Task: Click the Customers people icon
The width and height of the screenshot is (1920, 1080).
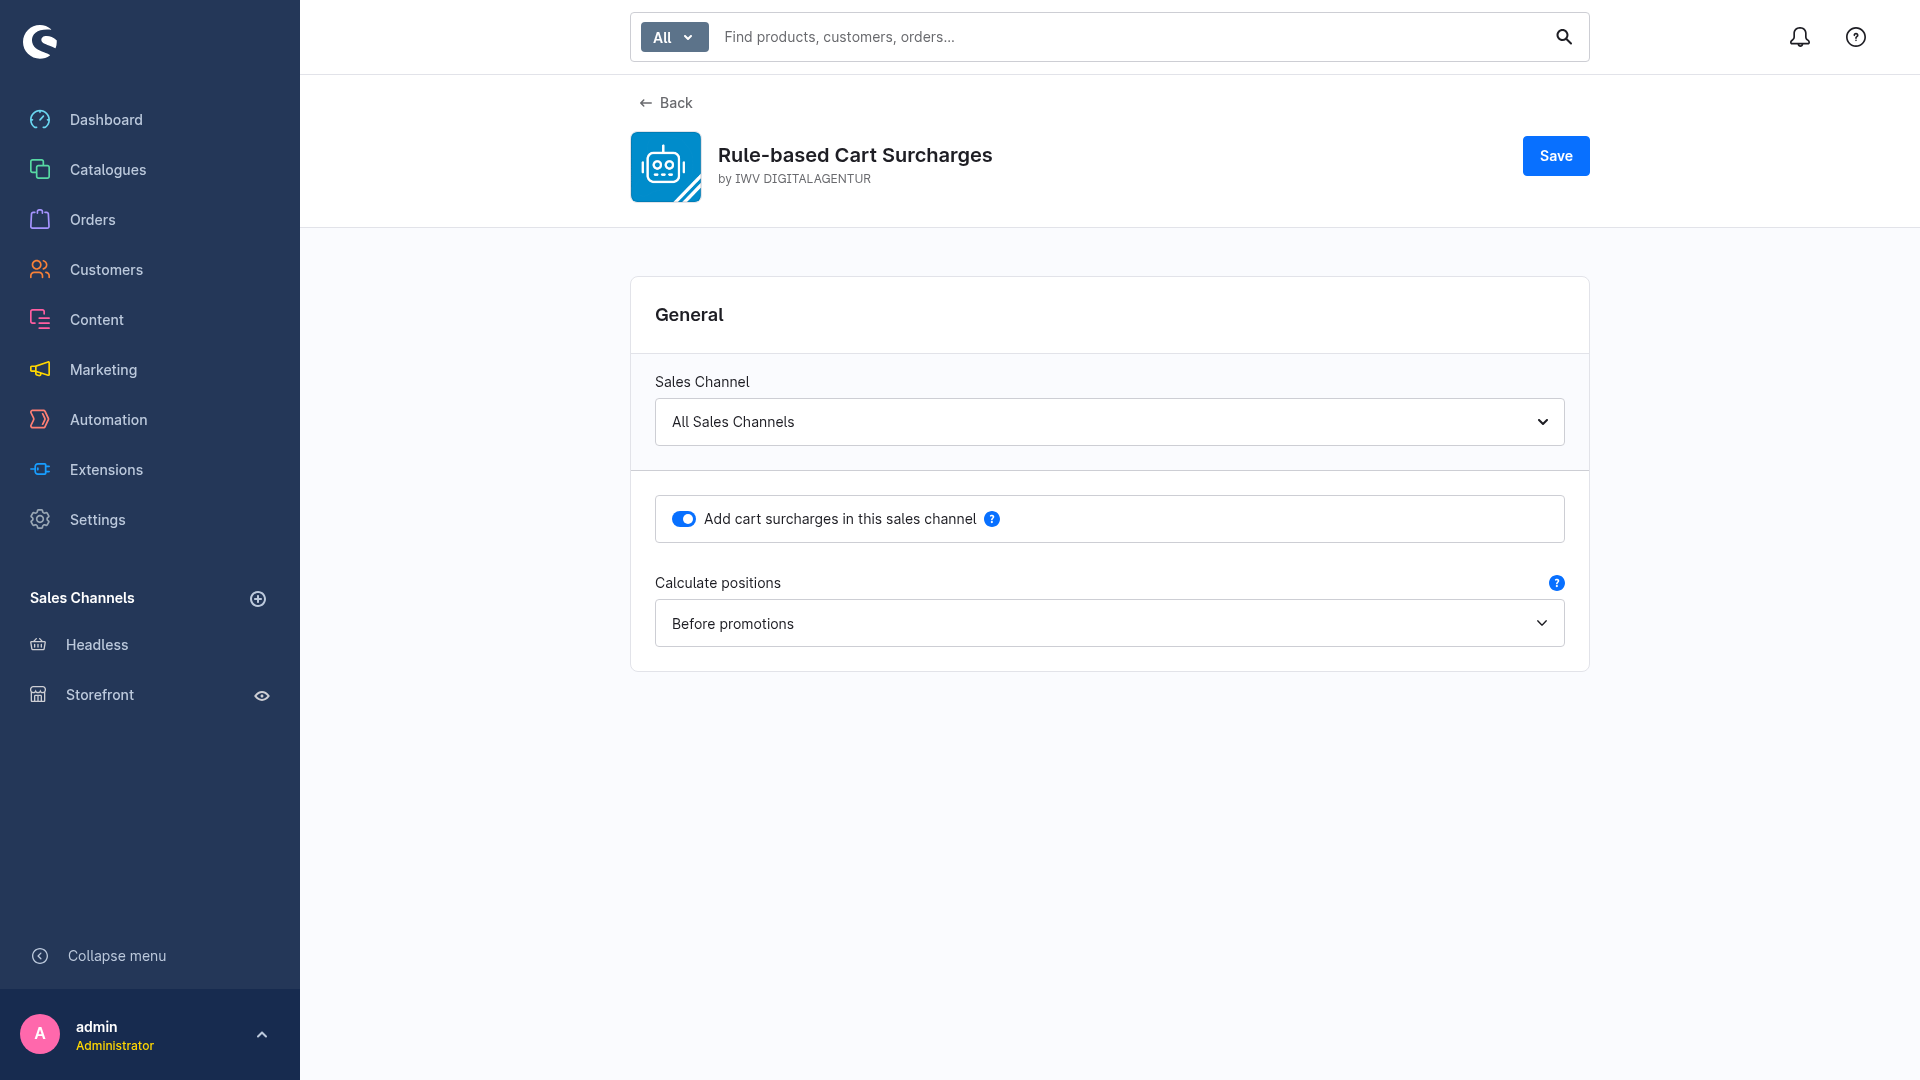Action: click(40, 270)
